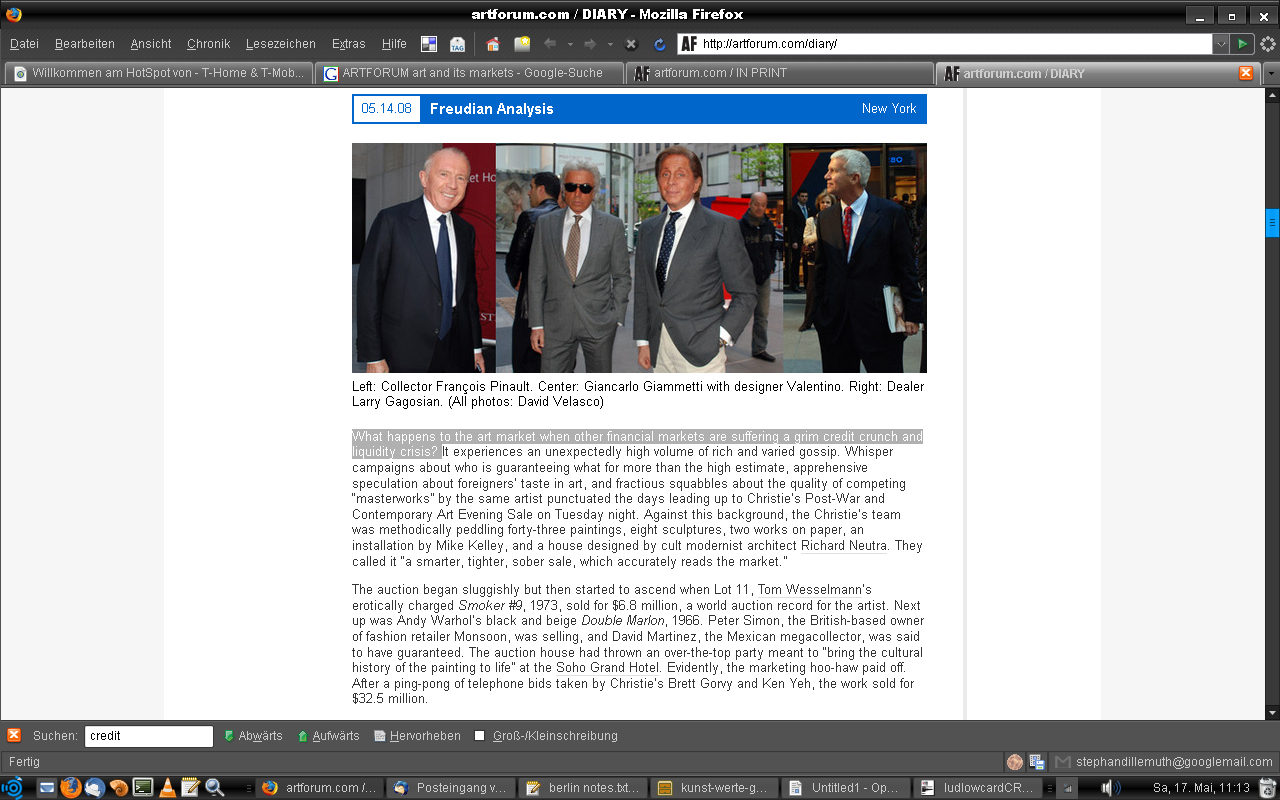Click the Suchen search input field
This screenshot has width=1280, height=800.
[149, 736]
